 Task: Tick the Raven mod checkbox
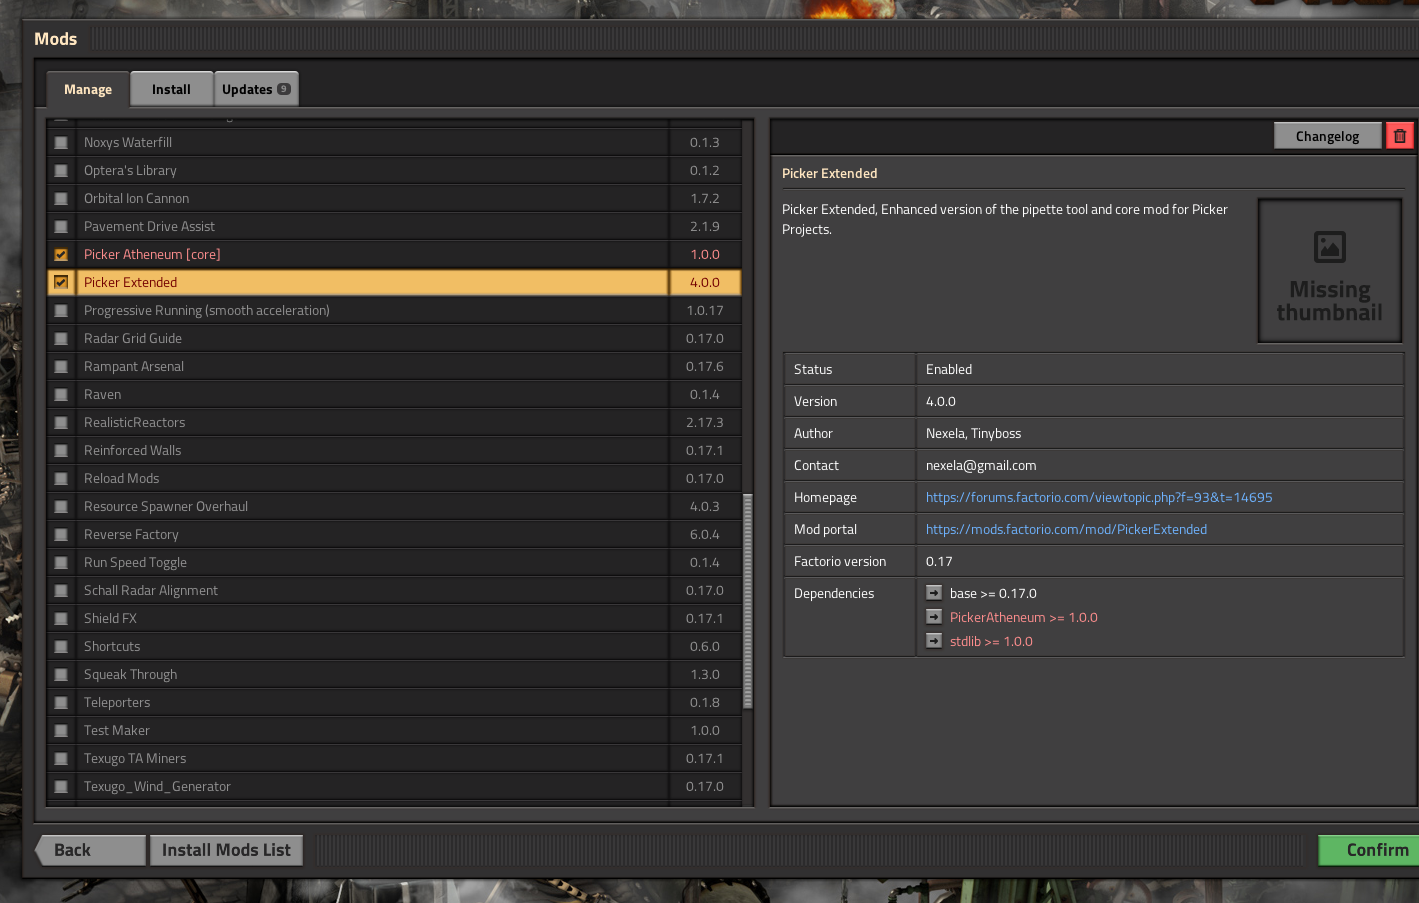click(61, 395)
